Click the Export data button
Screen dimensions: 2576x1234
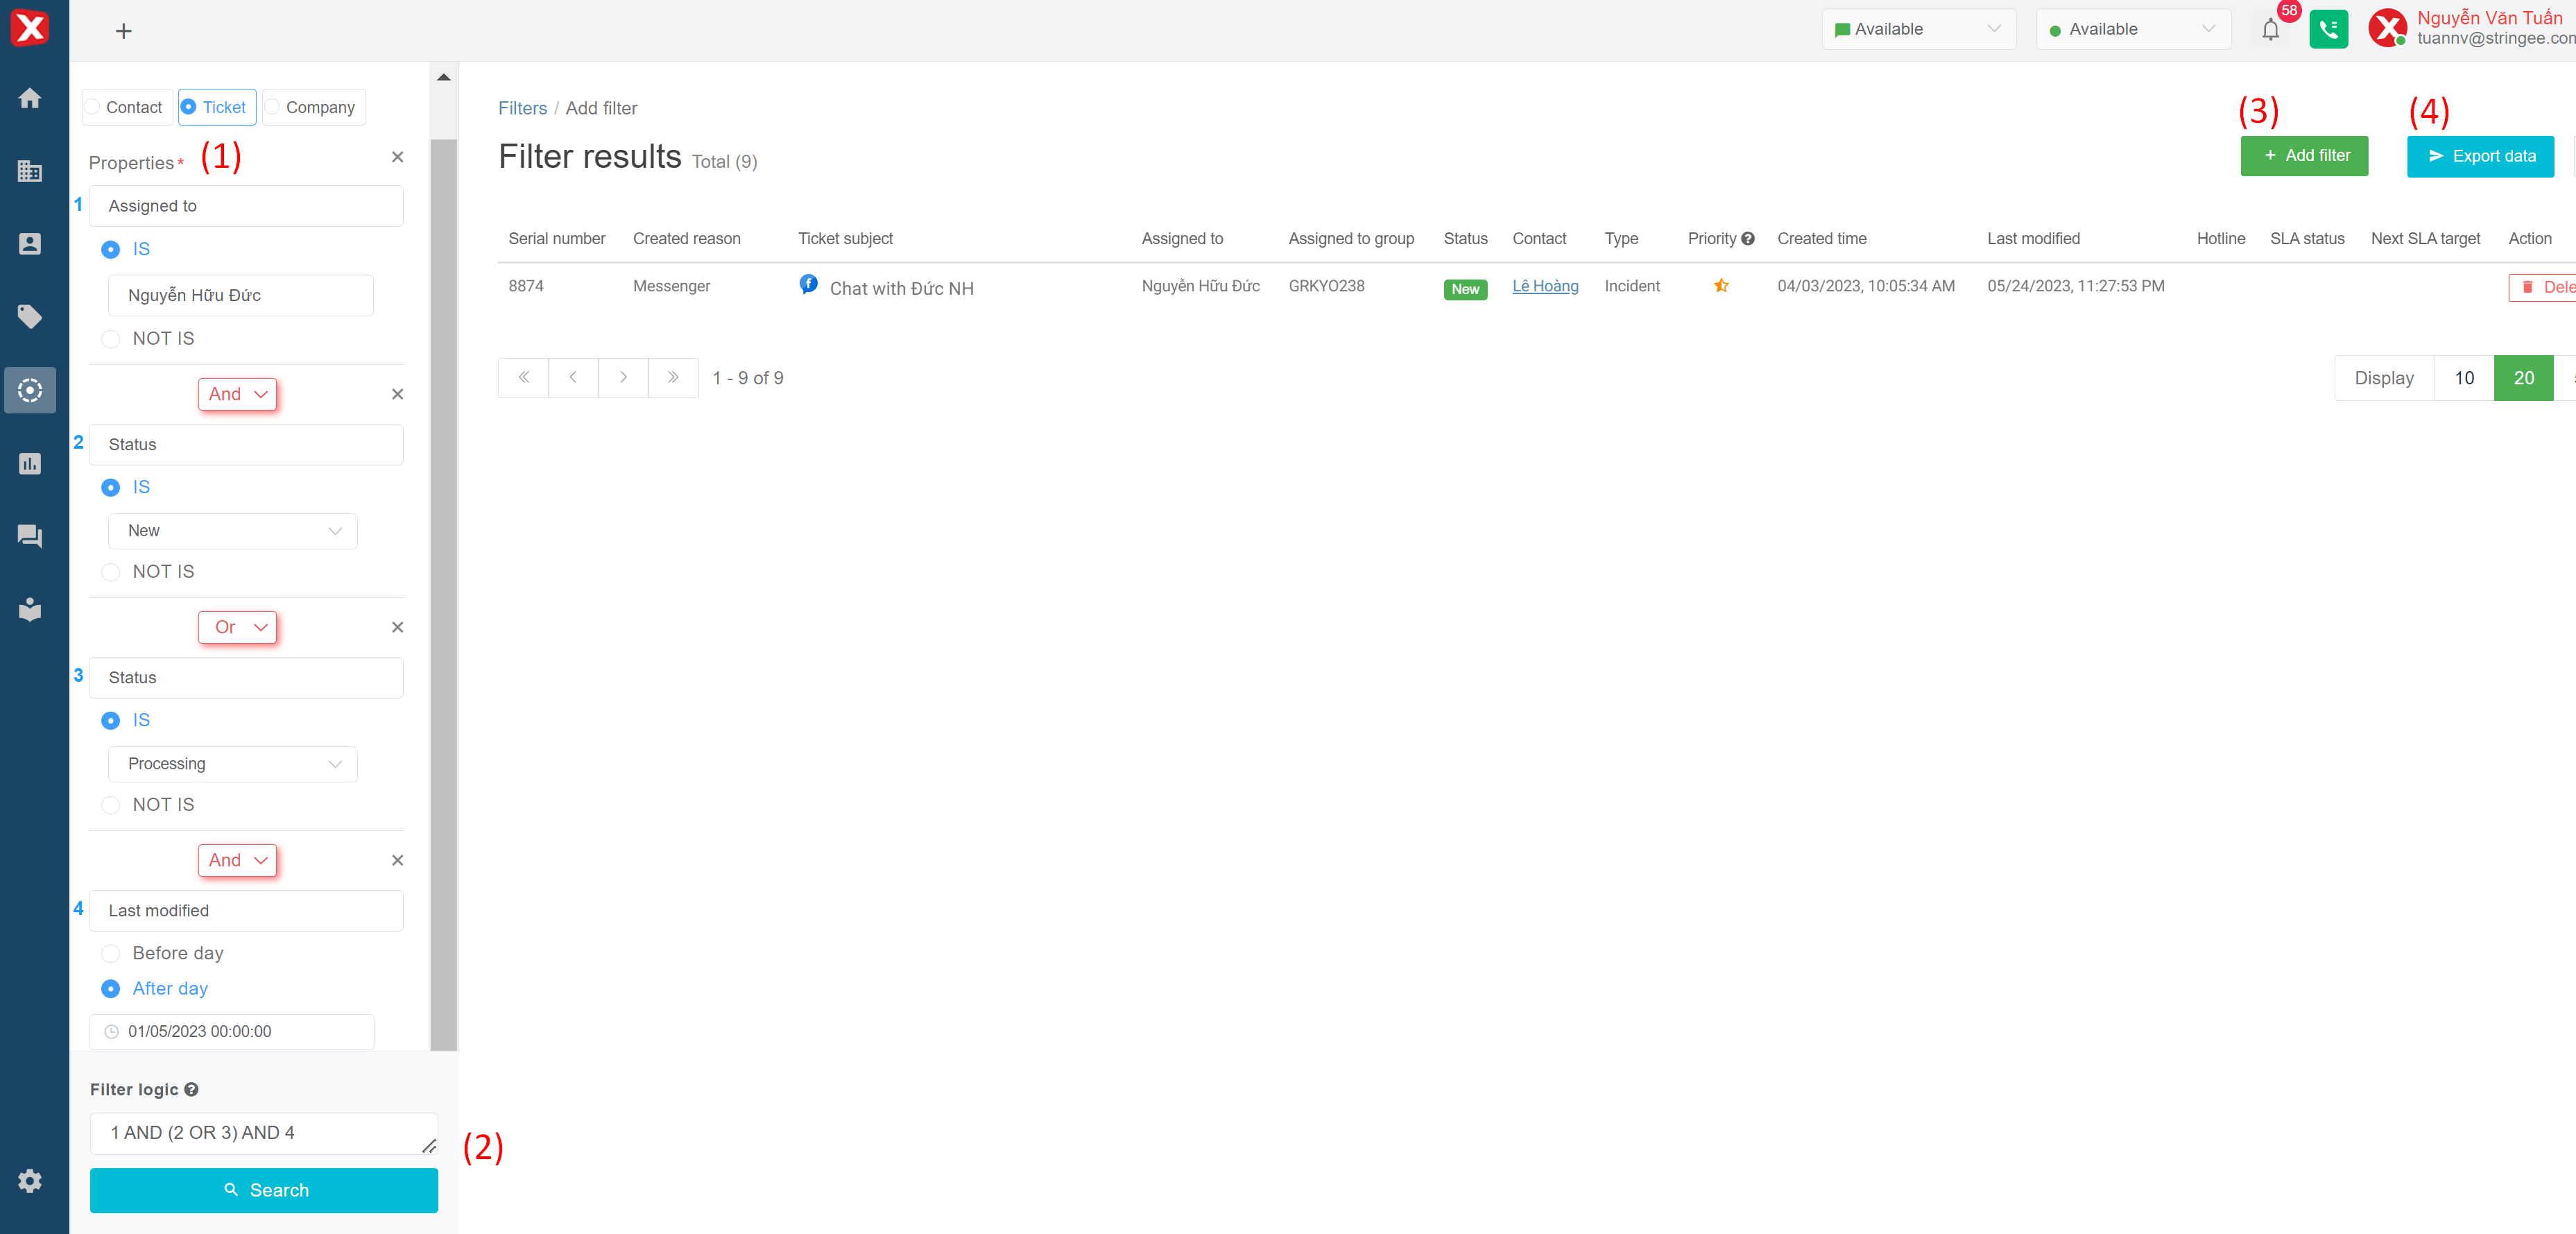pyautogui.click(x=2480, y=156)
